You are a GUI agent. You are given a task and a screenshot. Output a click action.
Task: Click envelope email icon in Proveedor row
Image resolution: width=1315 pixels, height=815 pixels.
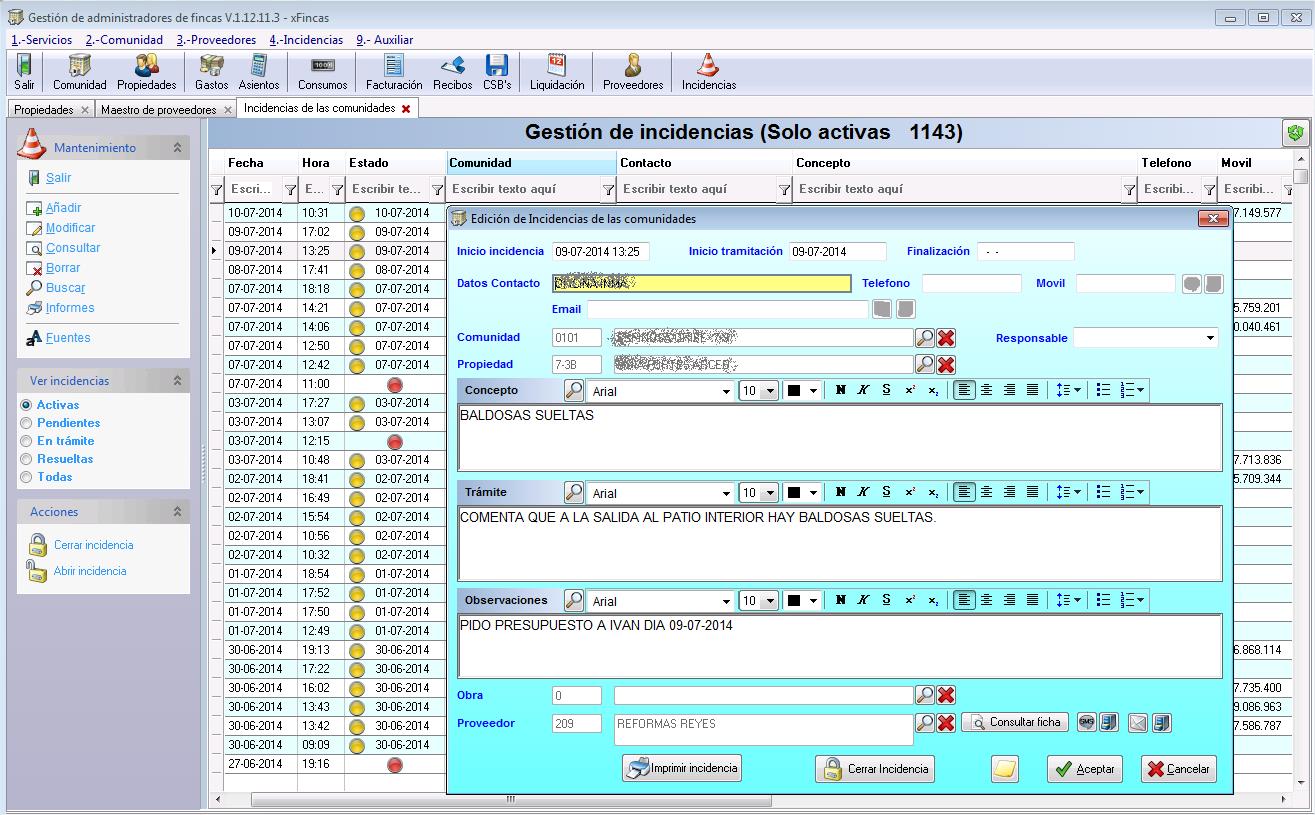(x=1138, y=722)
